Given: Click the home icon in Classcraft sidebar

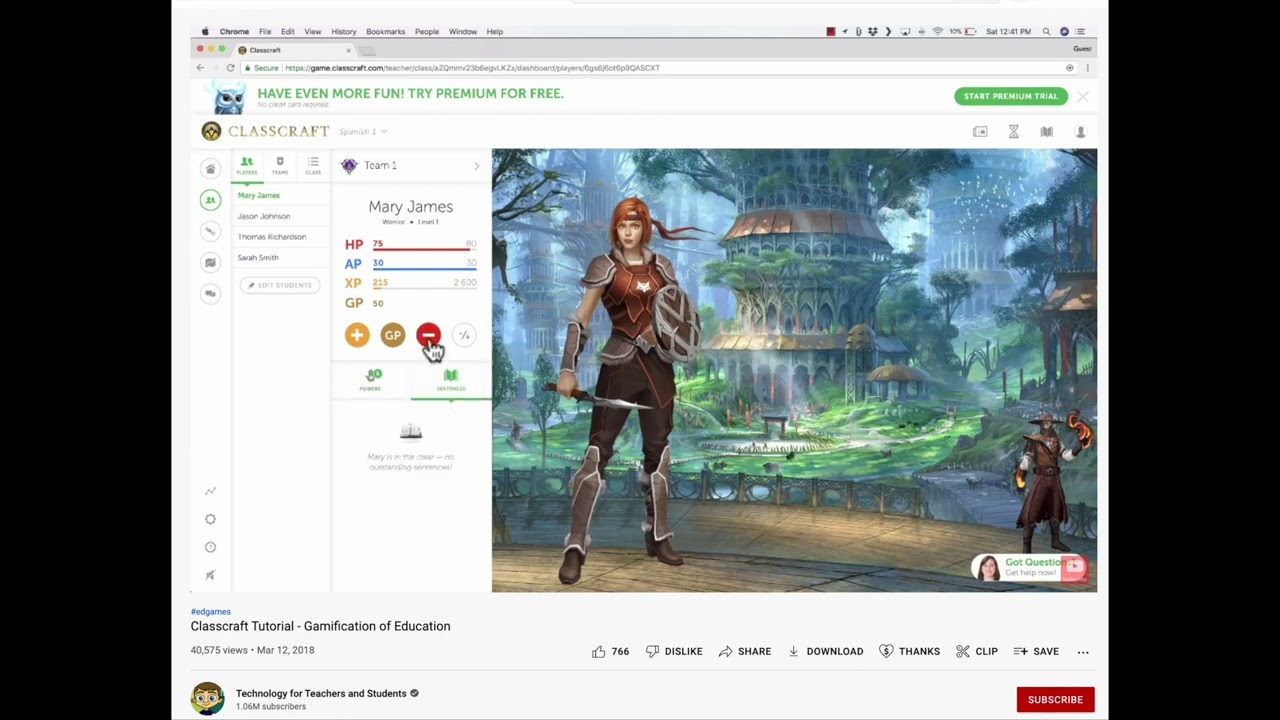Looking at the screenshot, I should (210, 168).
